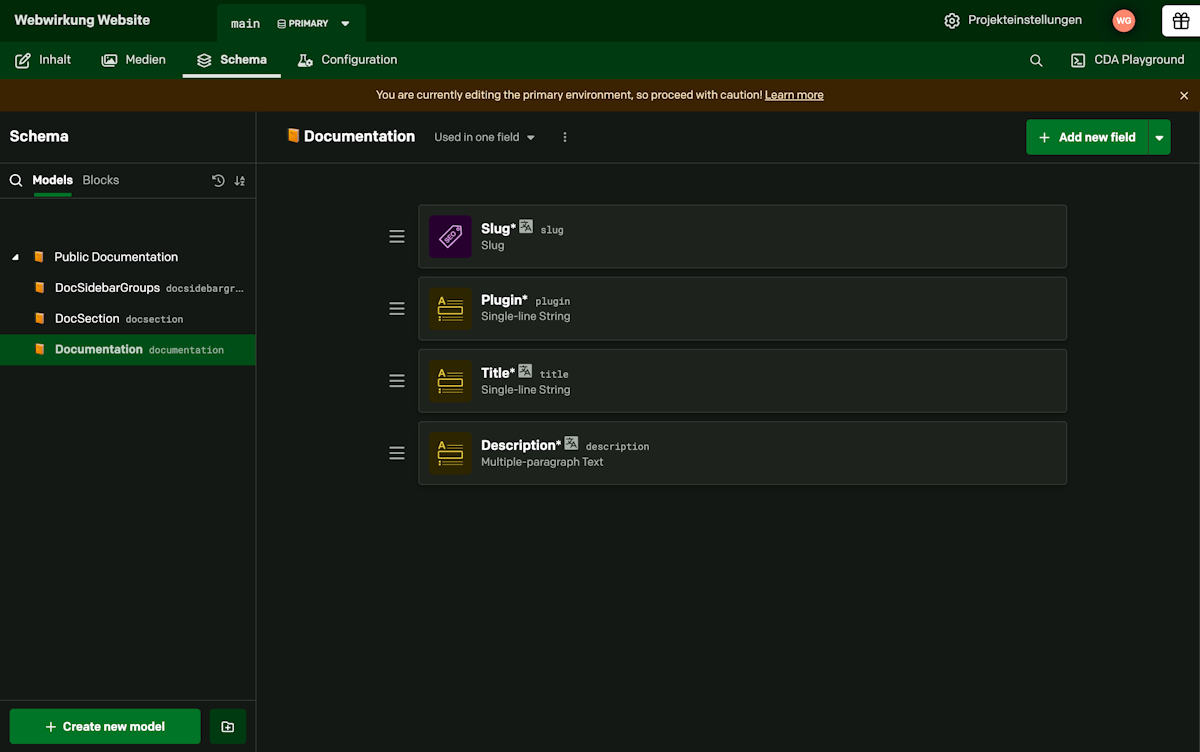Open the Documentation model options kebab menu
Viewport: 1200px width, 752px height.
(565, 137)
